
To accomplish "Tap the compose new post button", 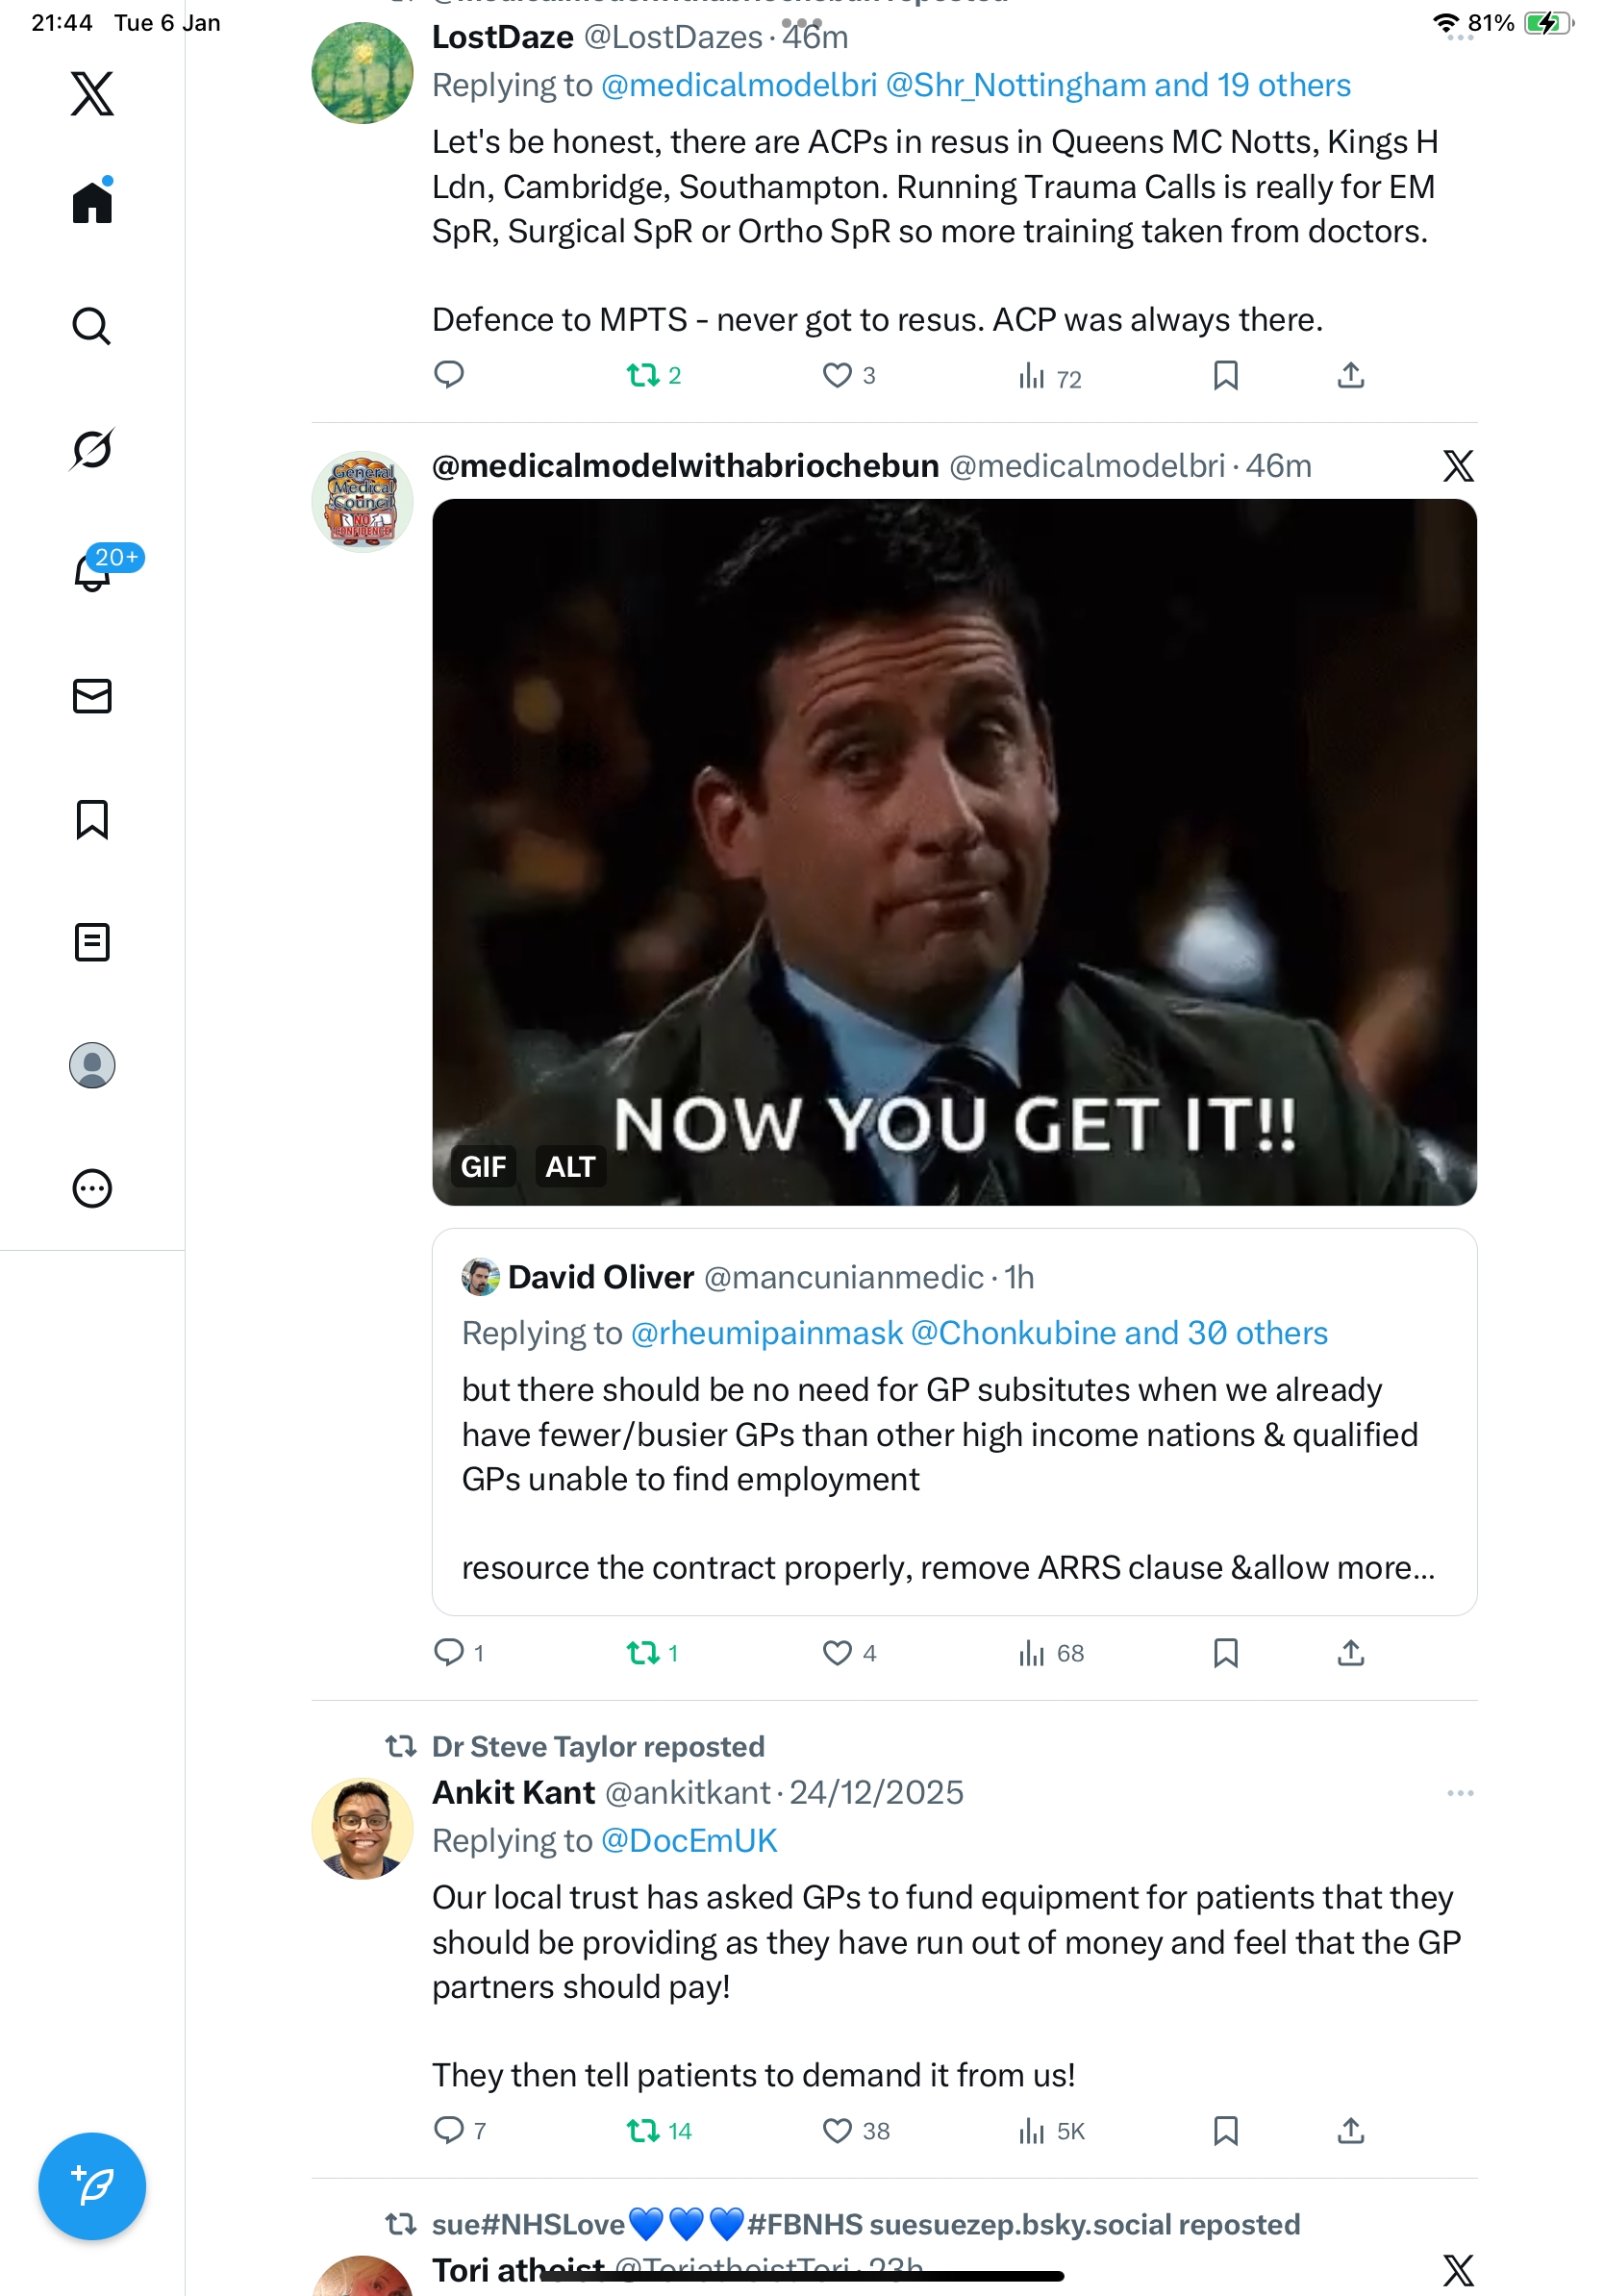I will pos(91,2186).
